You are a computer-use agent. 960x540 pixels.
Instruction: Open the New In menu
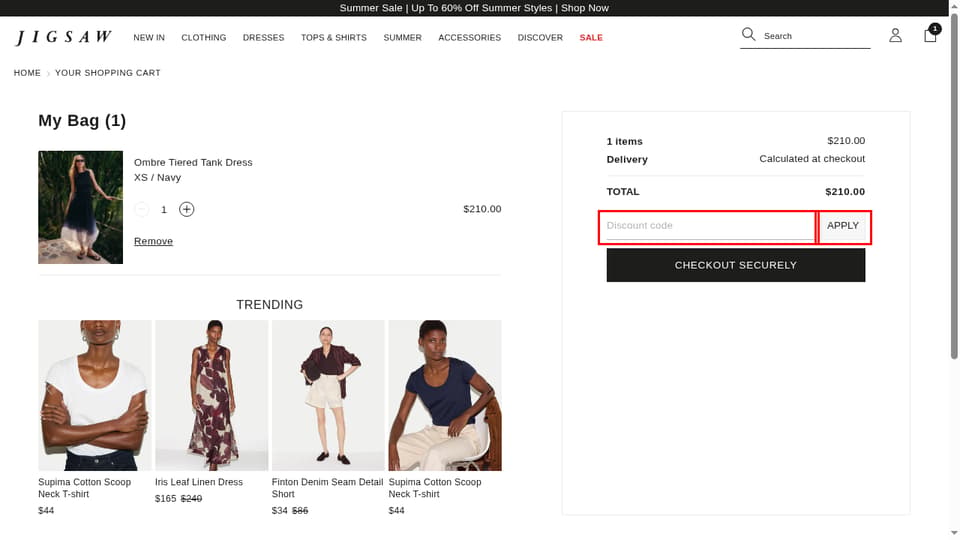coord(149,37)
